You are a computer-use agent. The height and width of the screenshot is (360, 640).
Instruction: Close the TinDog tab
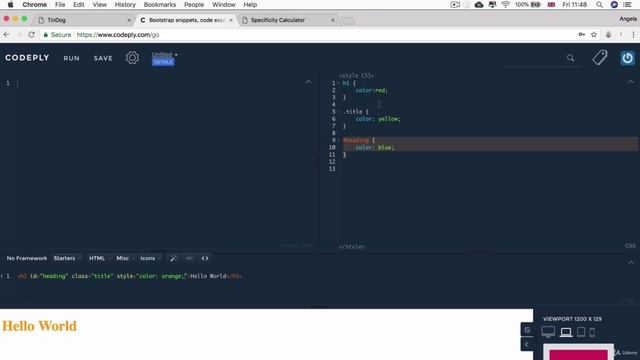pyautogui.click(x=129, y=20)
